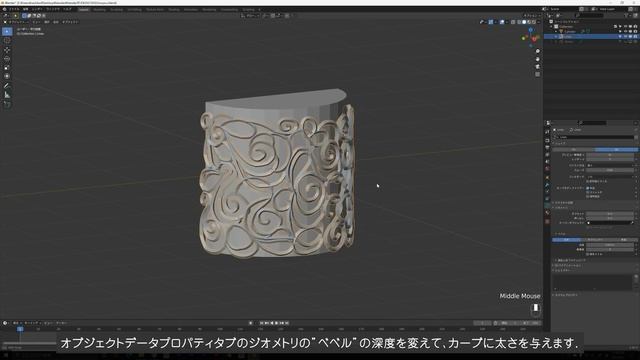The height and width of the screenshot is (360, 640).
Task: Click the timeline playhead marker
Action: pyautogui.click(x=20, y=329)
